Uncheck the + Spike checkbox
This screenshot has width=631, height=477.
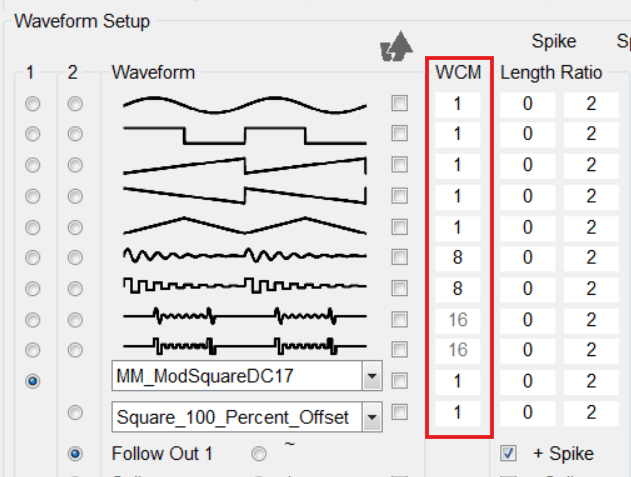508,453
